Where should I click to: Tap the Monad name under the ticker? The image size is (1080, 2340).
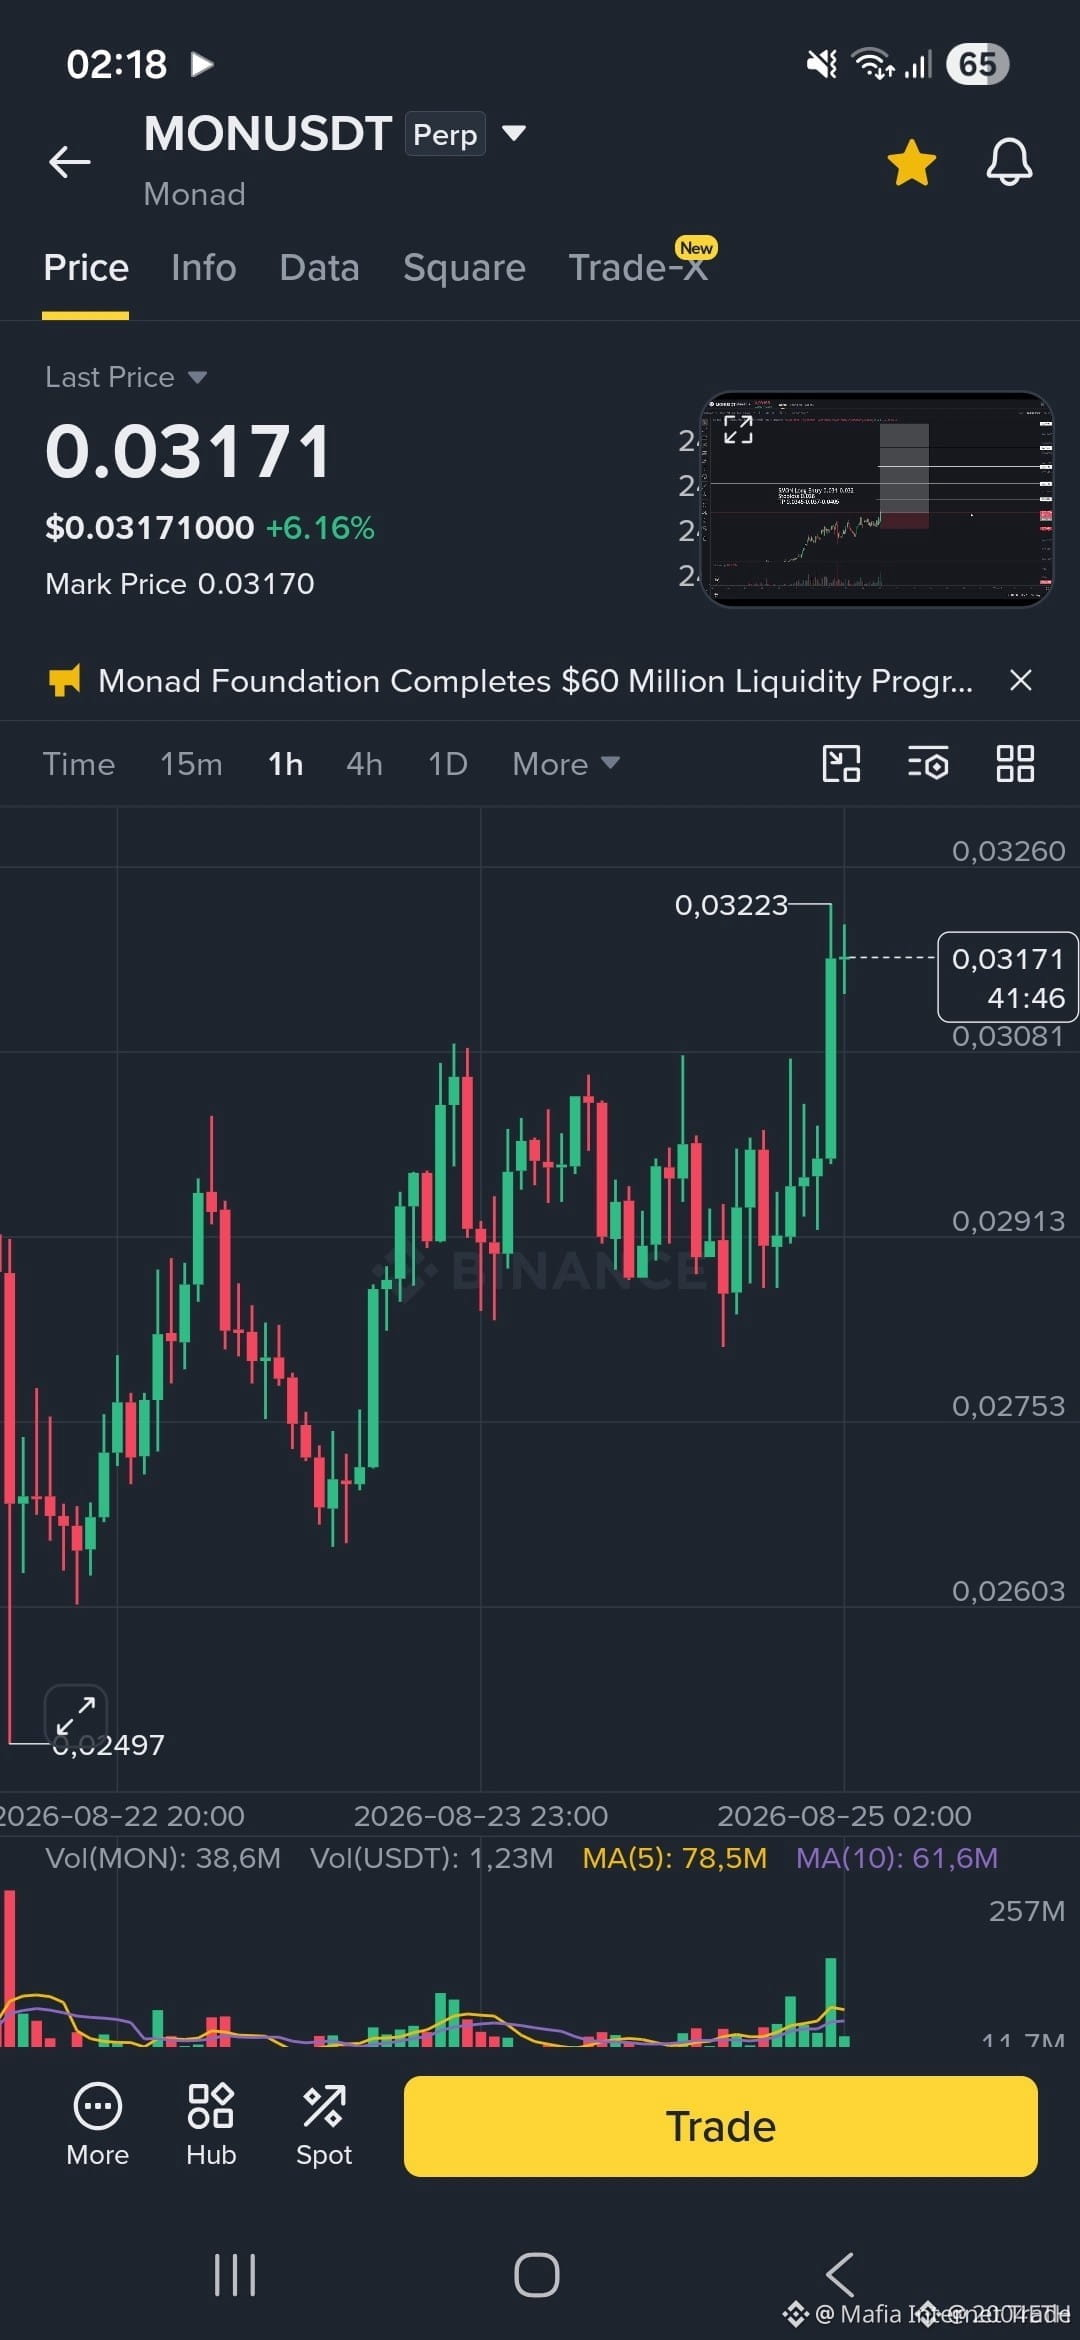point(195,194)
